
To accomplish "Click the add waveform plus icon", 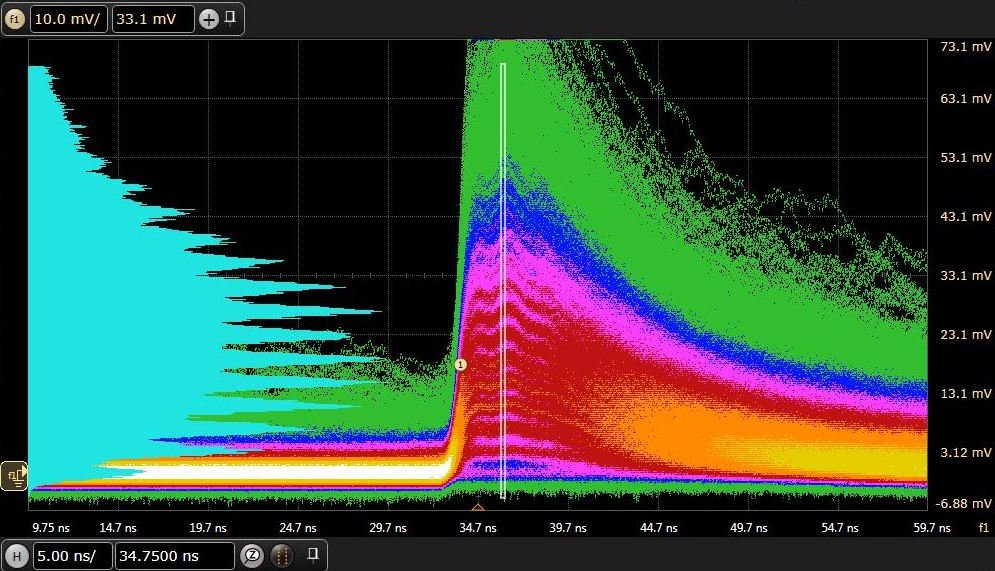I will pyautogui.click(x=208, y=19).
